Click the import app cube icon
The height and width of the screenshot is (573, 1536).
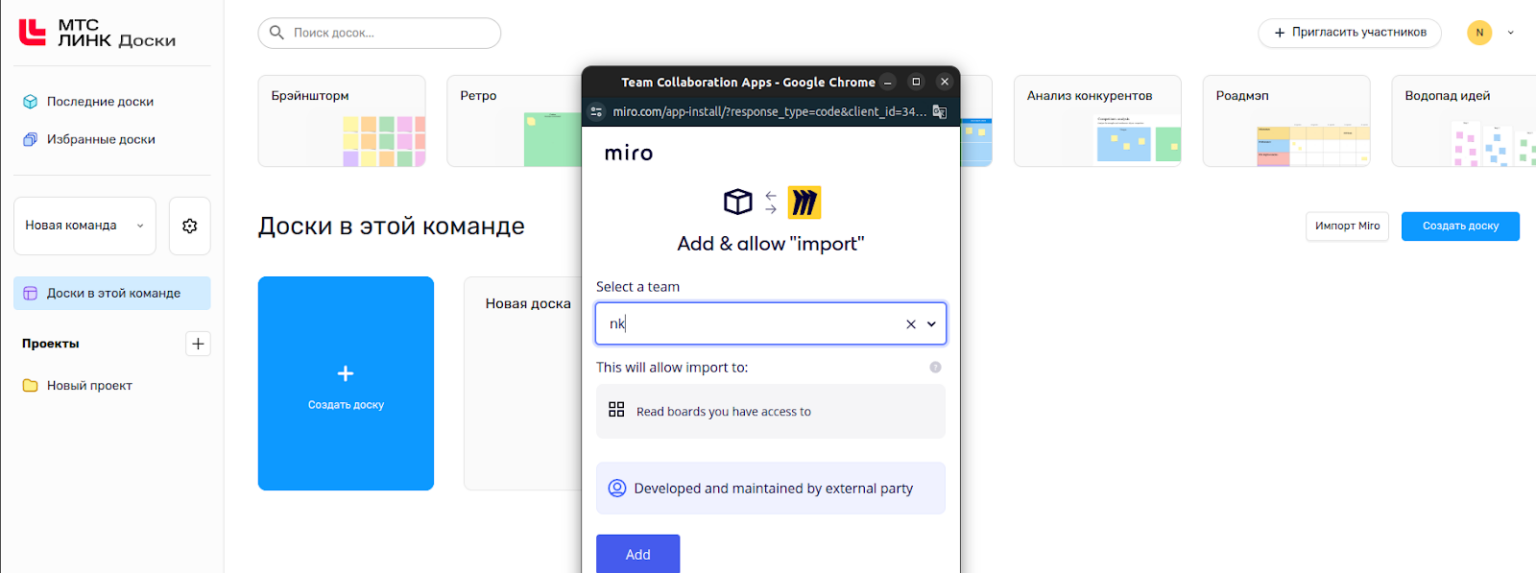coord(738,202)
